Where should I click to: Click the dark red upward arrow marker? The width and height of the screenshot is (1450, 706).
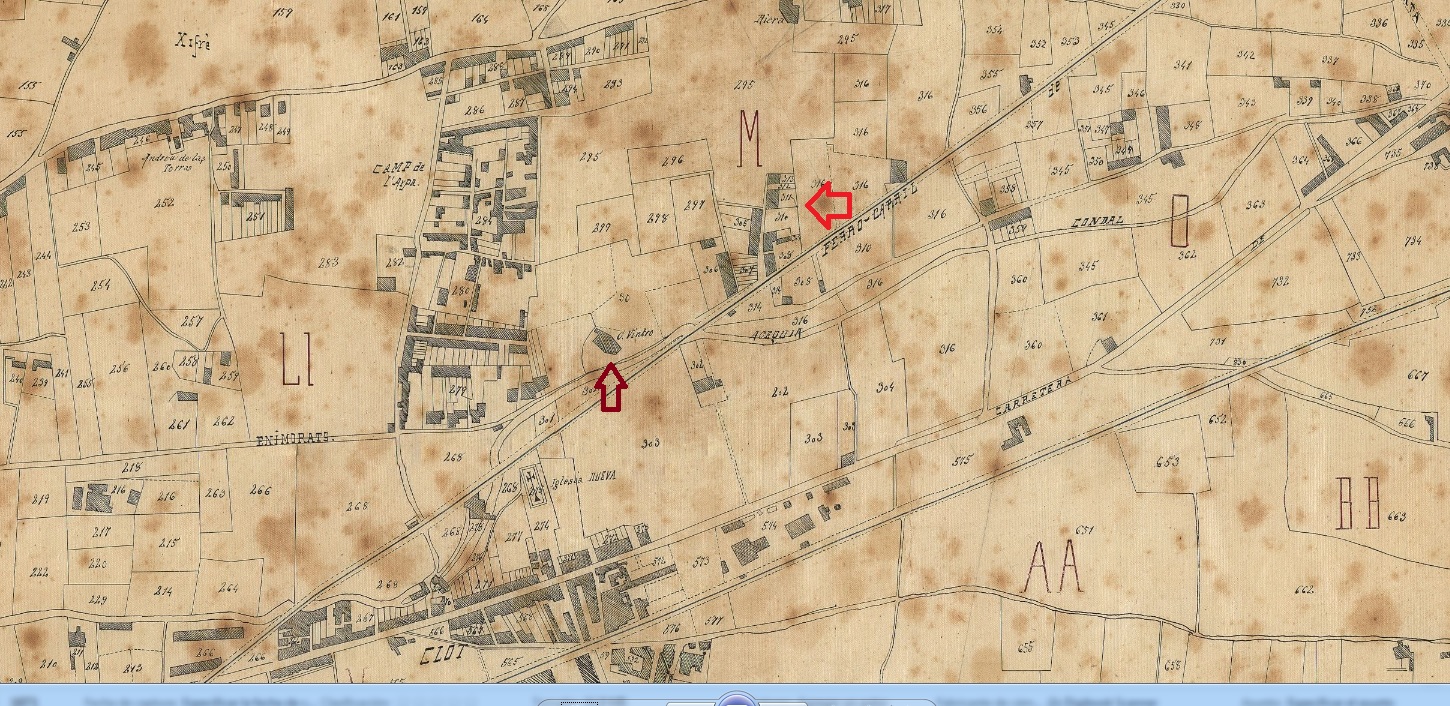point(611,387)
